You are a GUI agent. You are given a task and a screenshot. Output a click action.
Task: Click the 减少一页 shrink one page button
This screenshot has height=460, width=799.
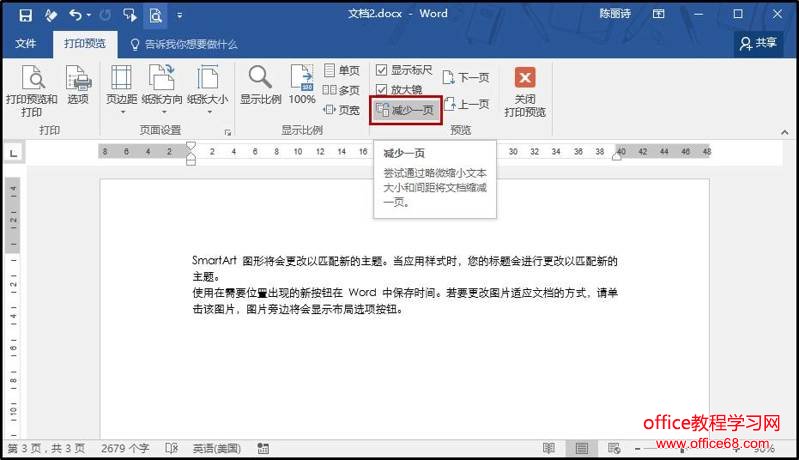tap(406, 110)
